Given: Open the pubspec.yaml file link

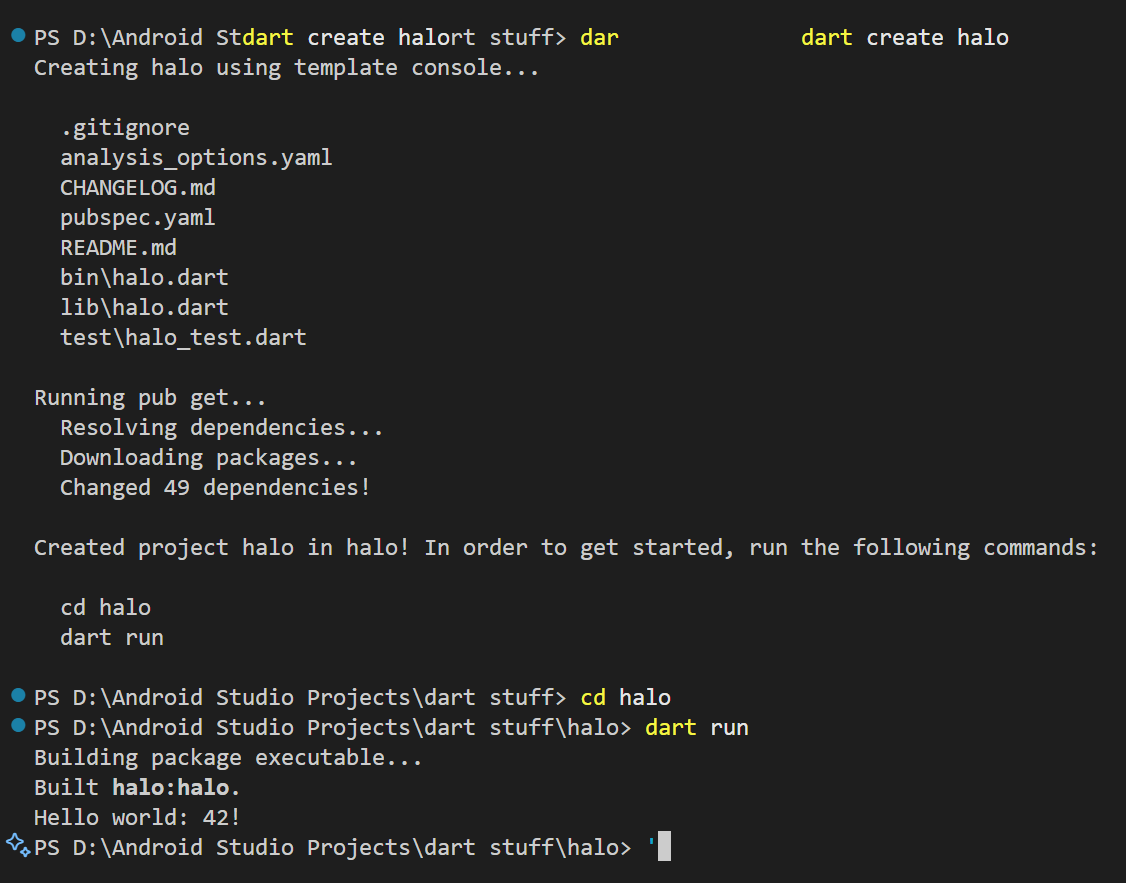Looking at the screenshot, I should [138, 218].
